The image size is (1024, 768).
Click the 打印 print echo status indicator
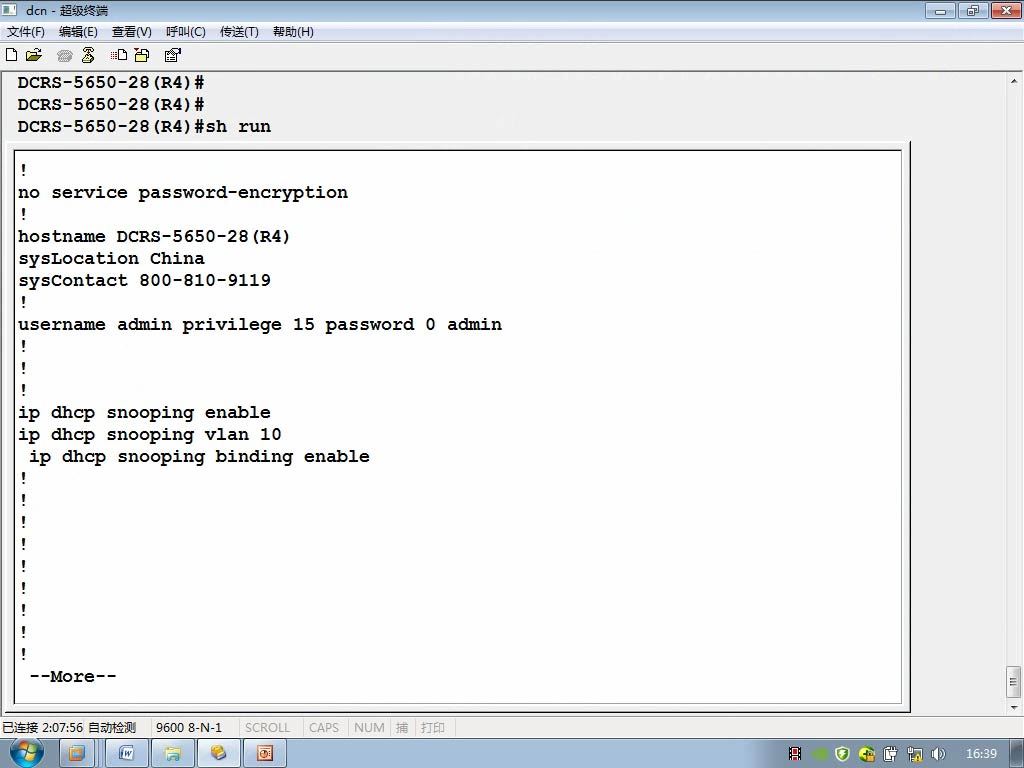coord(432,727)
